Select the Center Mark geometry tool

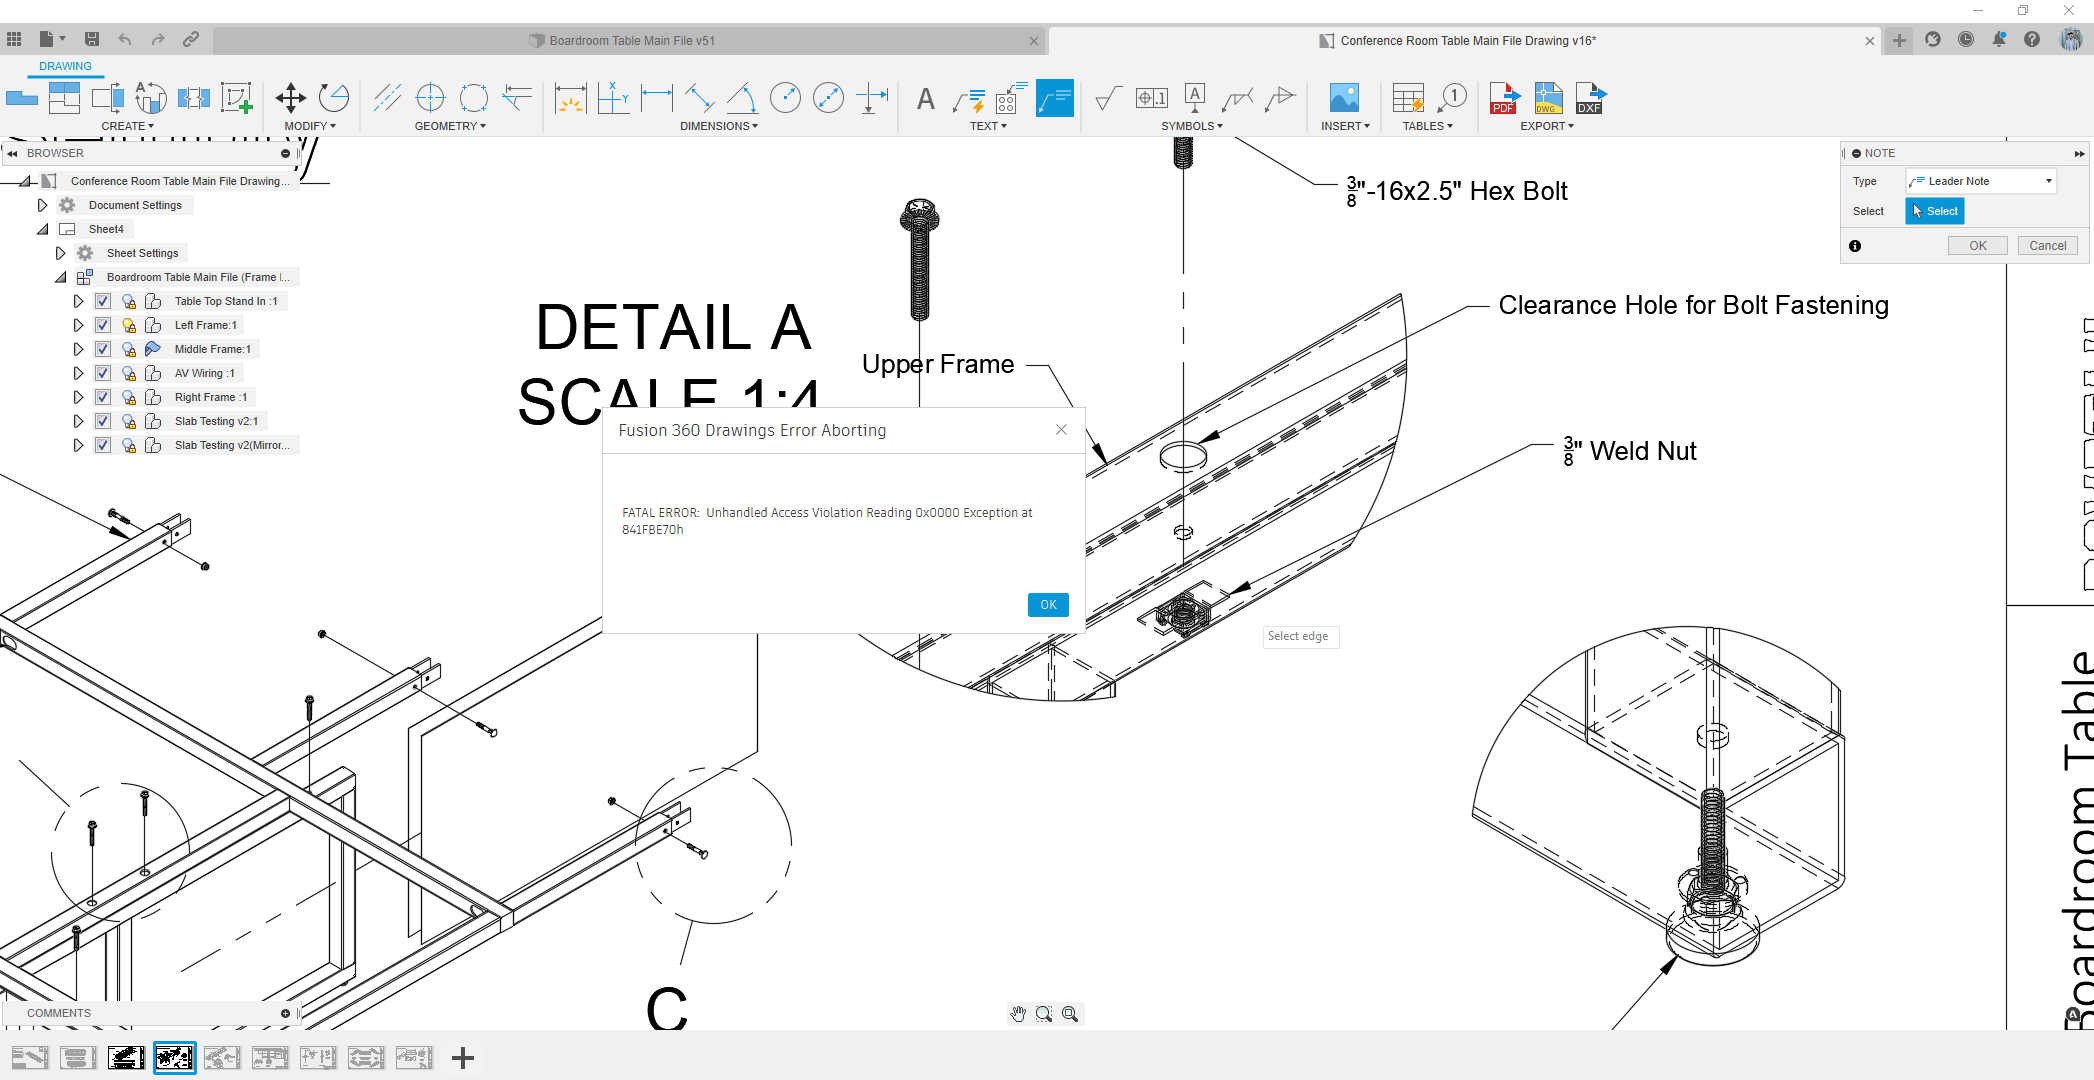430,98
